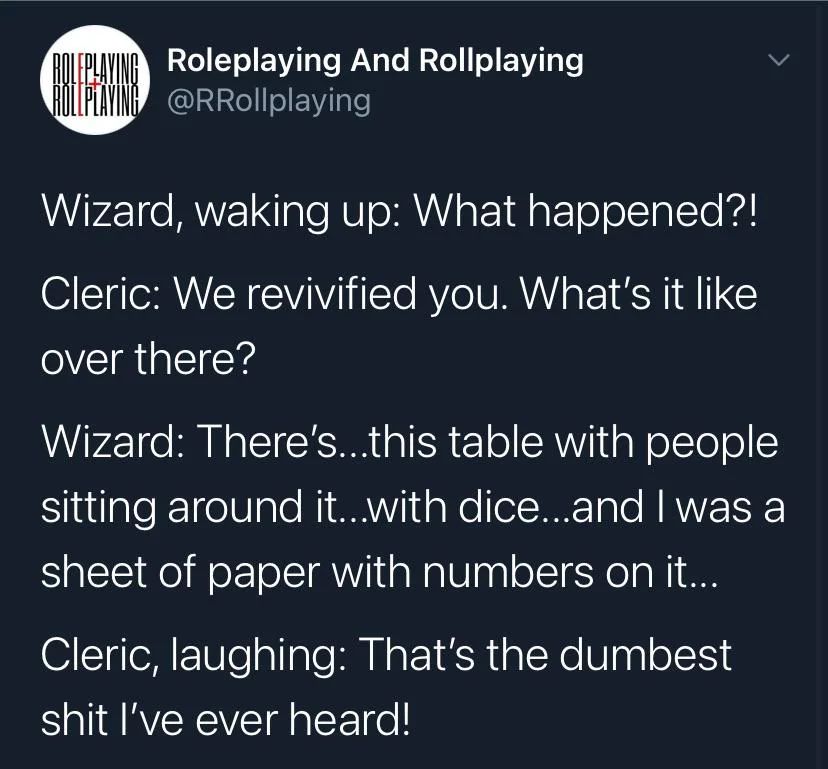Select the line 'Wizard, waking up: What happened?!'
Screen dimensions: 828x769
399,212
